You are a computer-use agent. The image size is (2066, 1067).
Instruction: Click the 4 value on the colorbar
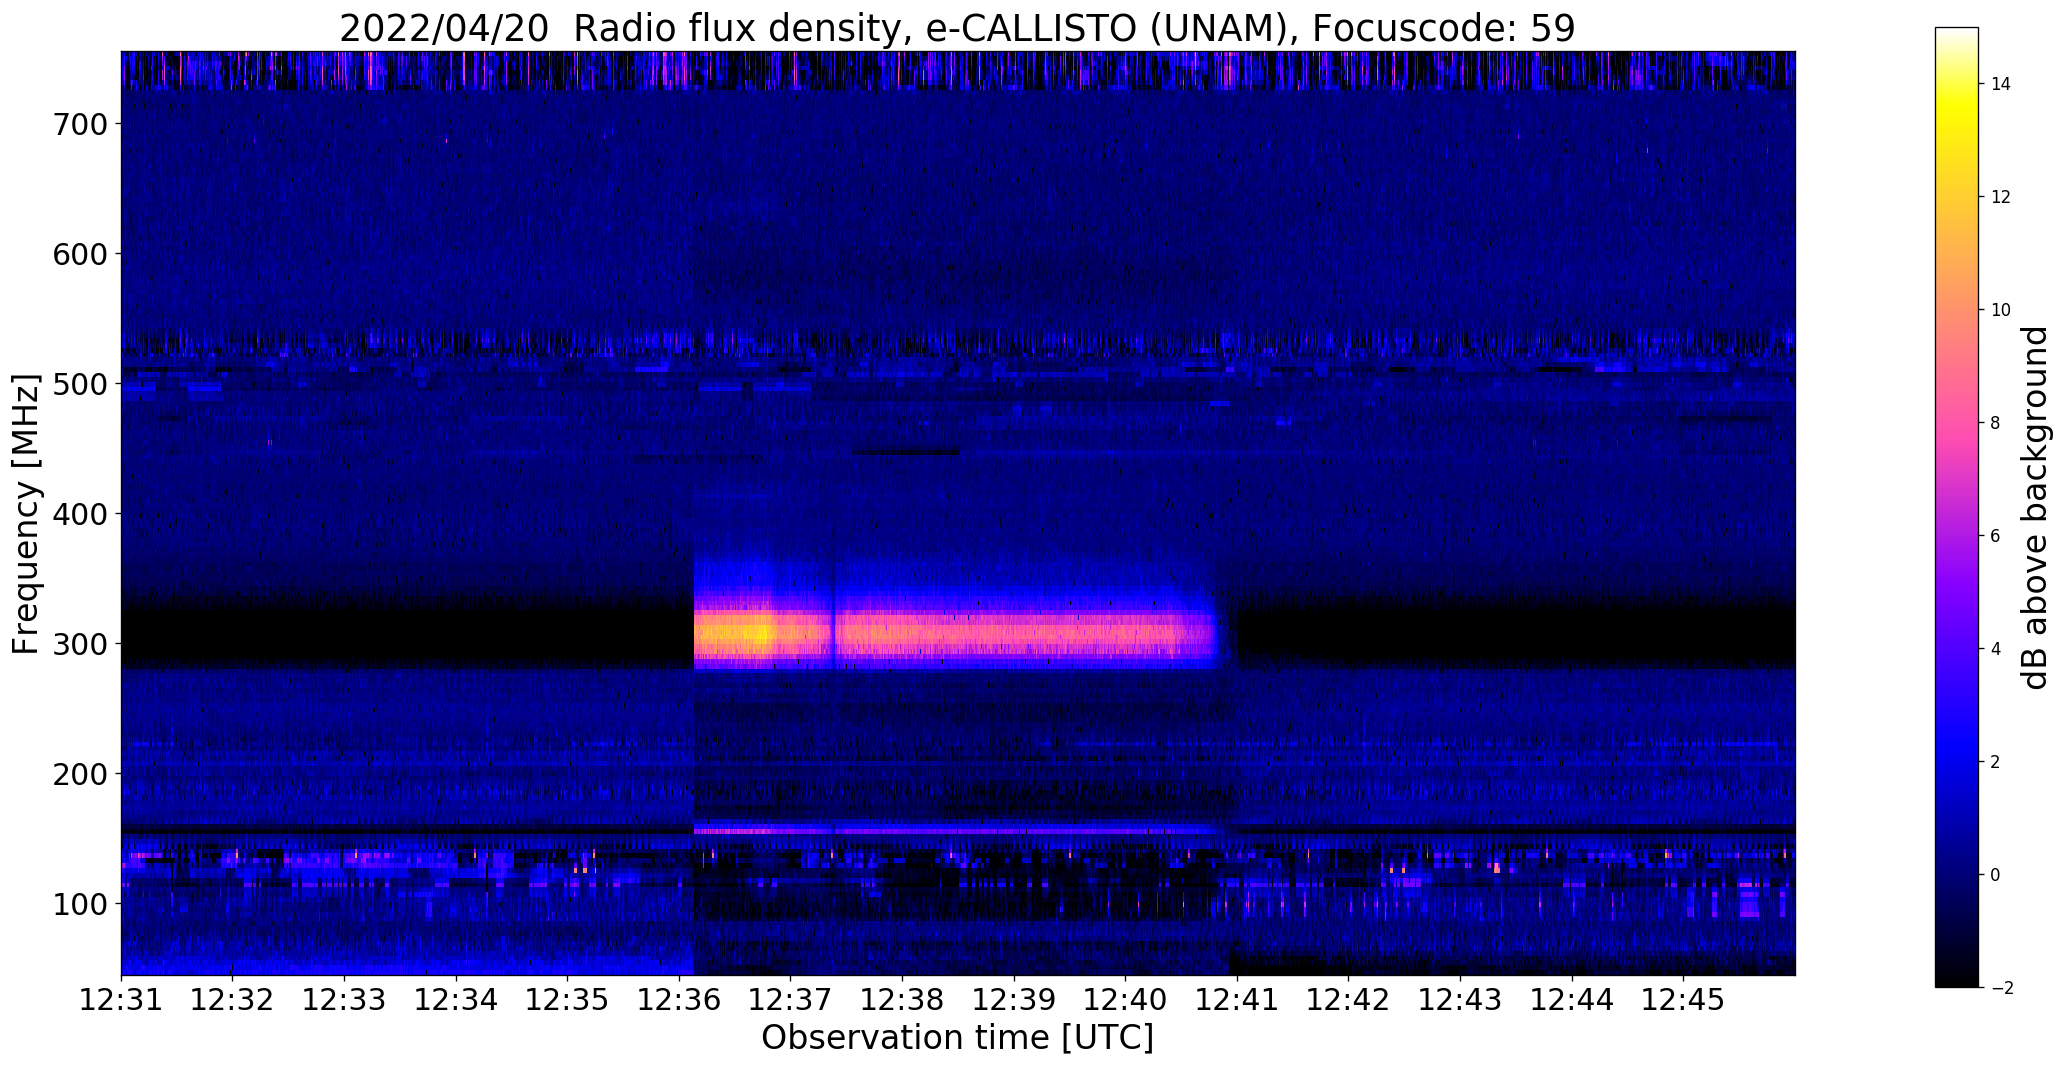(1996, 650)
